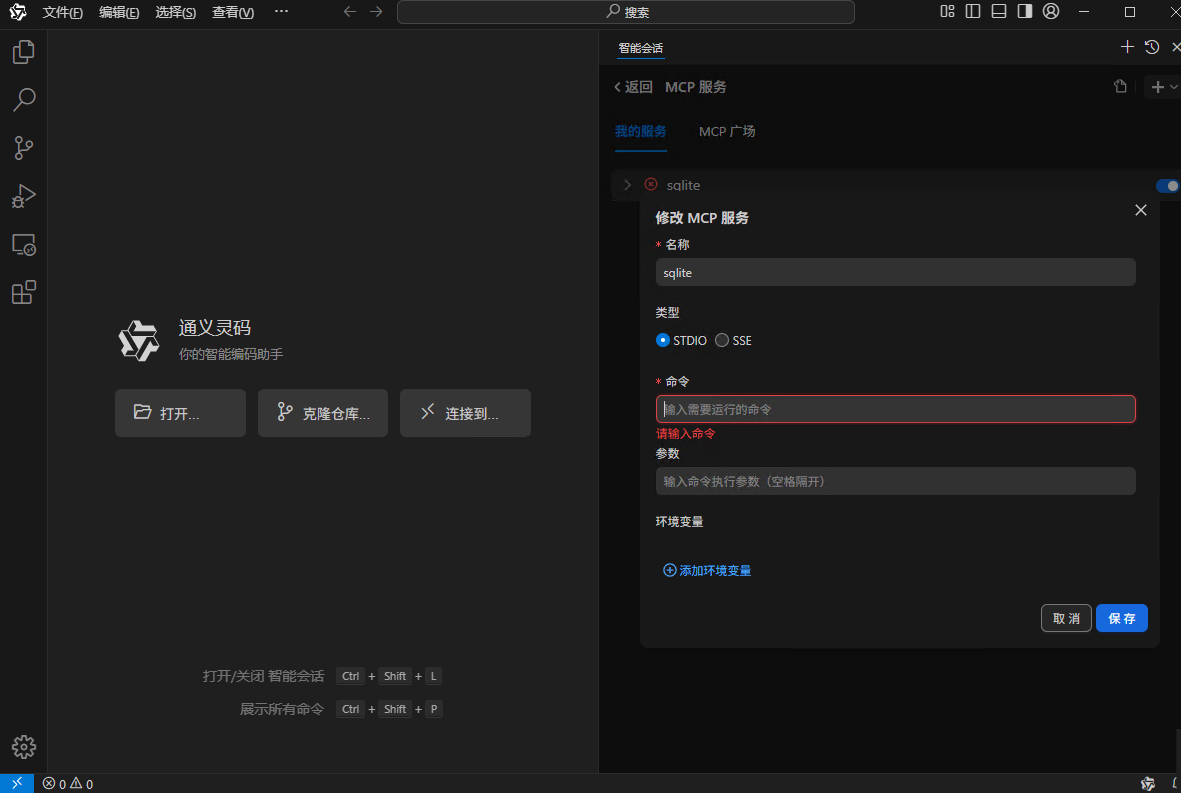
Task: Click the 打开... button
Action: coord(180,413)
